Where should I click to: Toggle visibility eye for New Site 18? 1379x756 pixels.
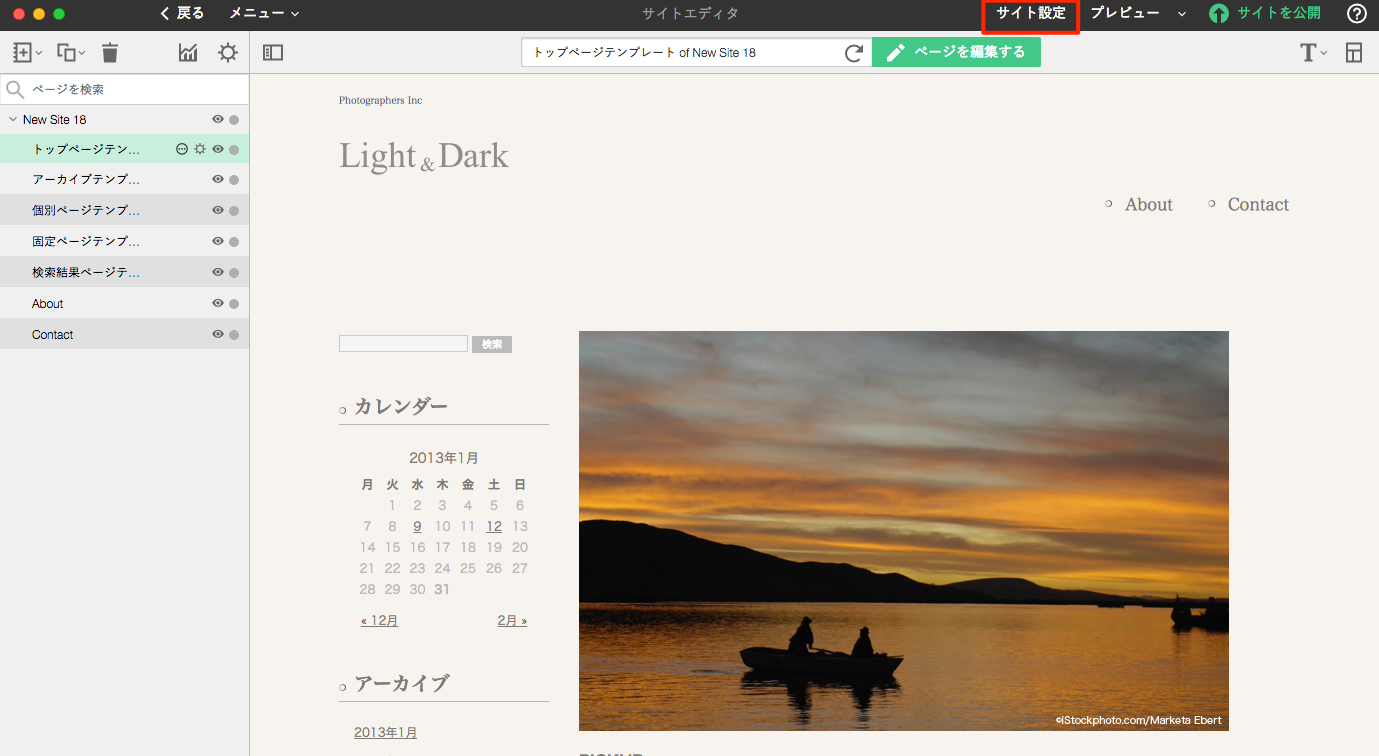click(218, 119)
